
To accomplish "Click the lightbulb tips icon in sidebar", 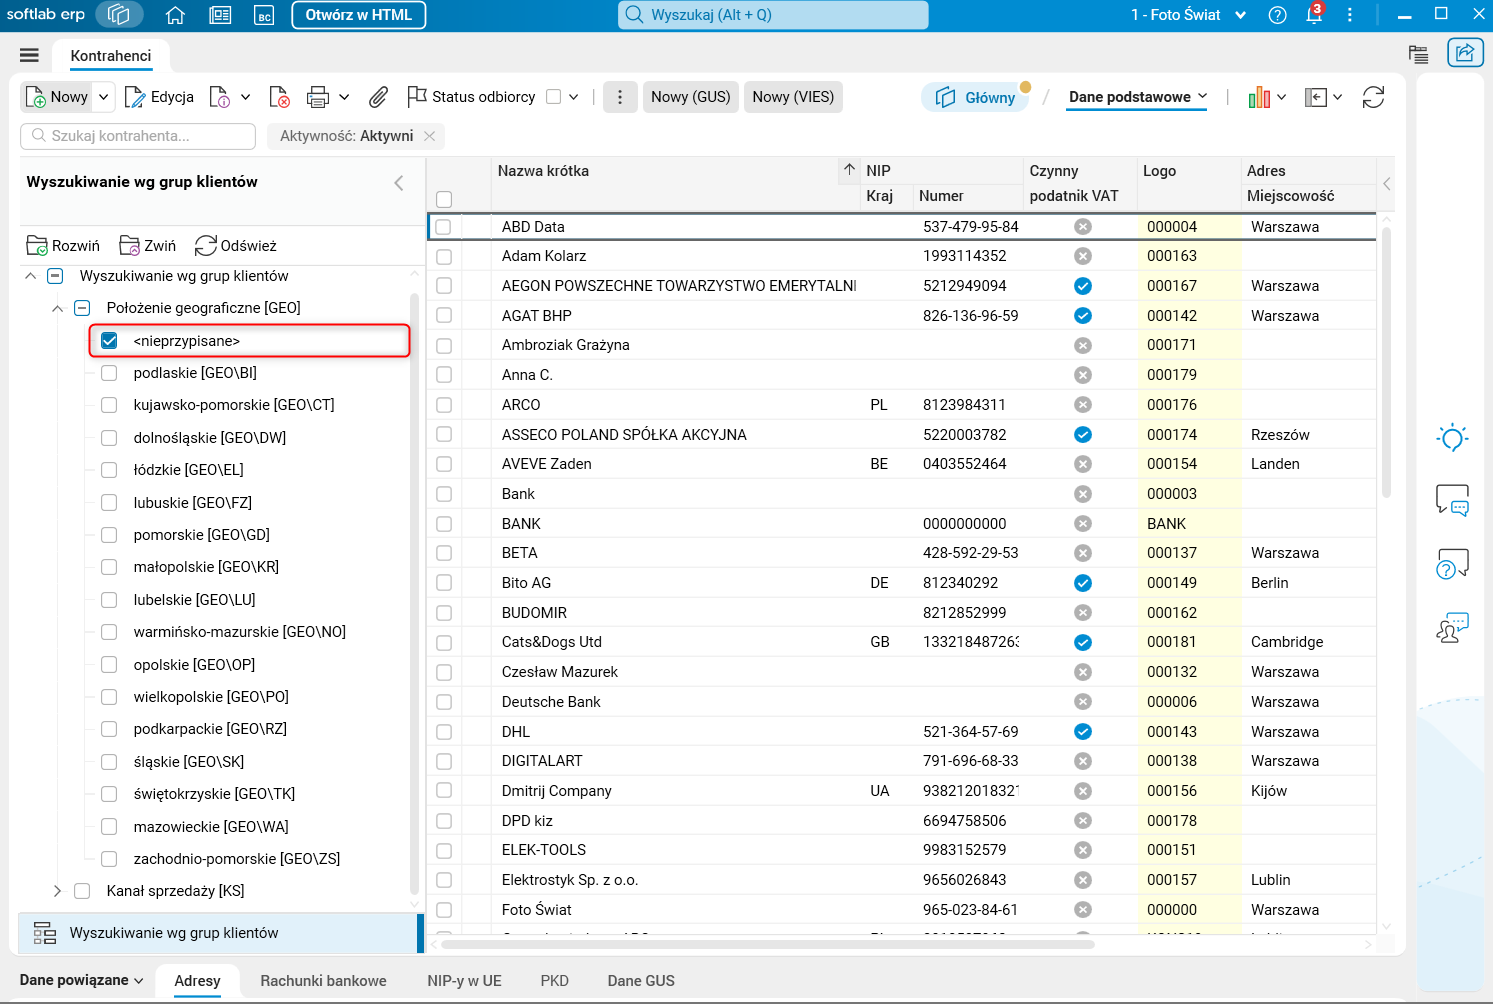I will [x=1452, y=437].
